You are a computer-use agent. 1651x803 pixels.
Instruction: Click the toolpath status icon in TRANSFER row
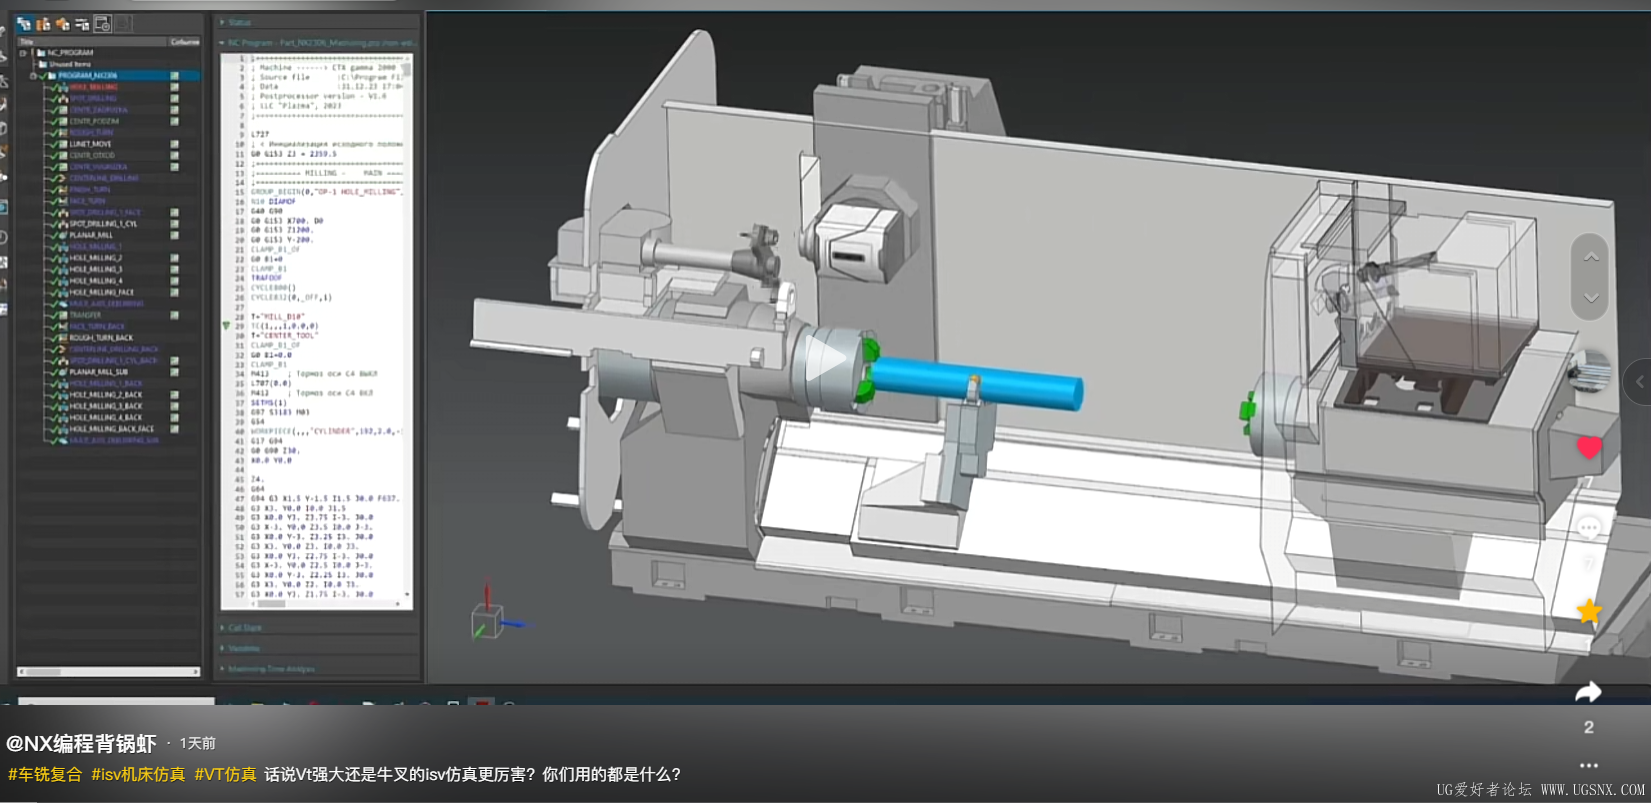[x=174, y=315]
